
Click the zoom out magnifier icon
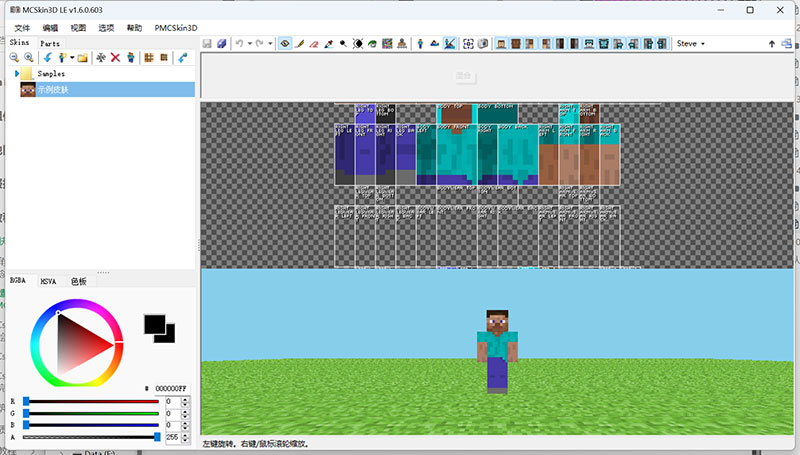click(14, 58)
